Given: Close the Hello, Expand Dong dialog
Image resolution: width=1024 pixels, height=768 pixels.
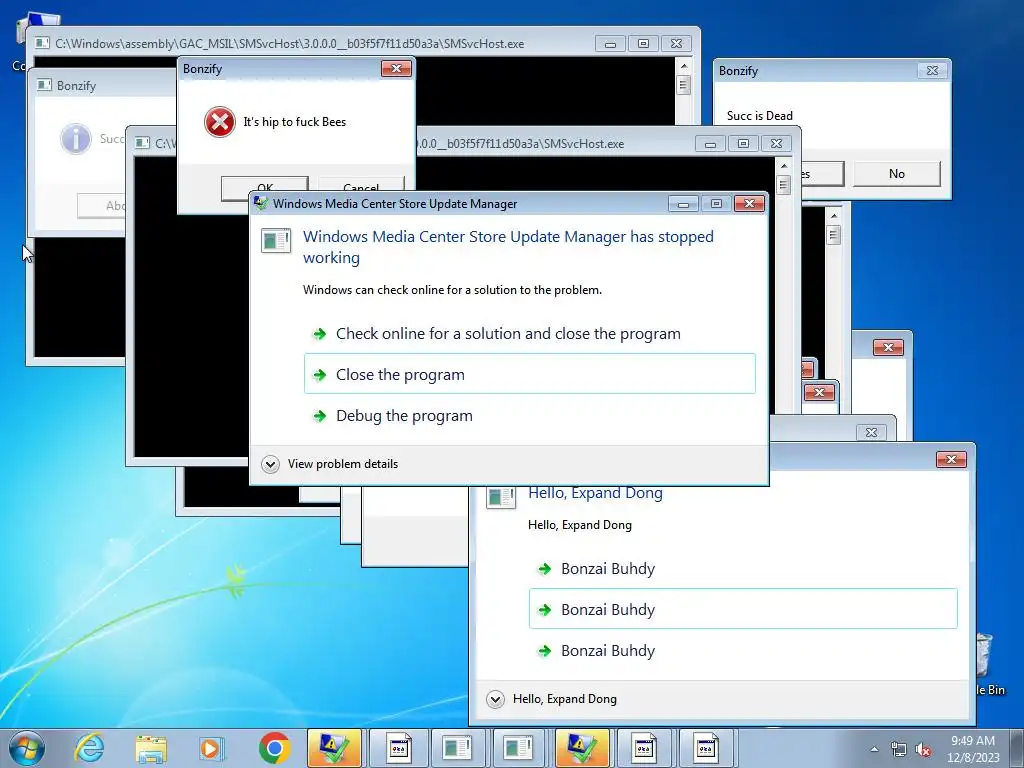Looking at the screenshot, I should point(951,460).
